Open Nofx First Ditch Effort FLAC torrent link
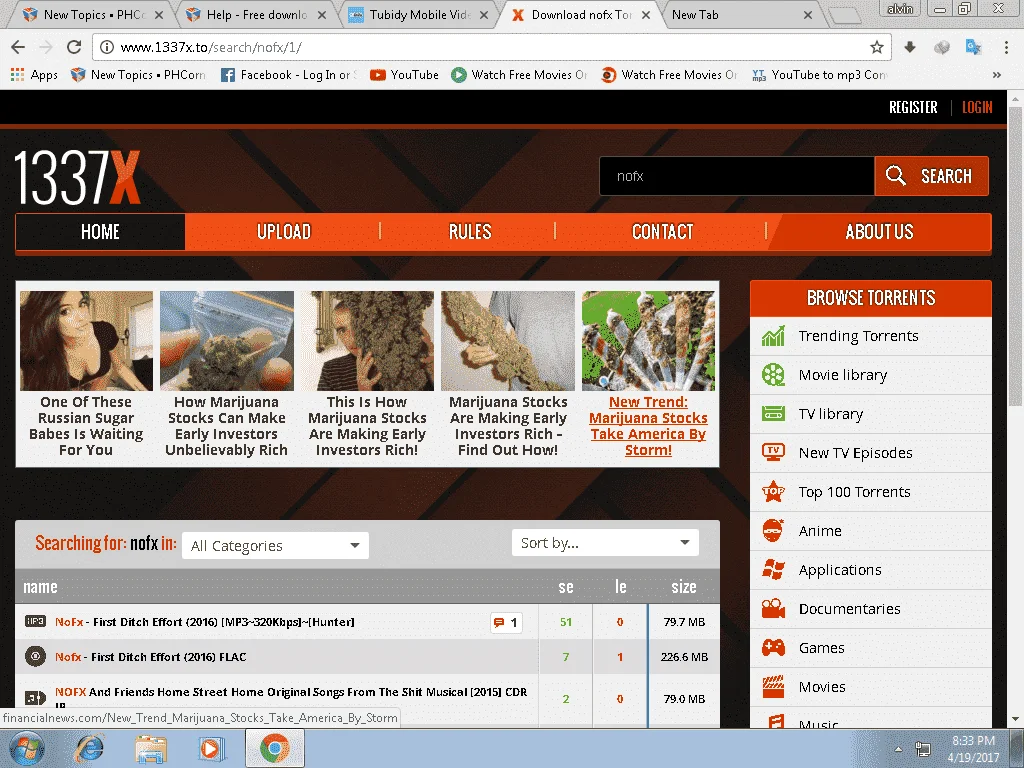The image size is (1024, 768). click(x=150, y=657)
